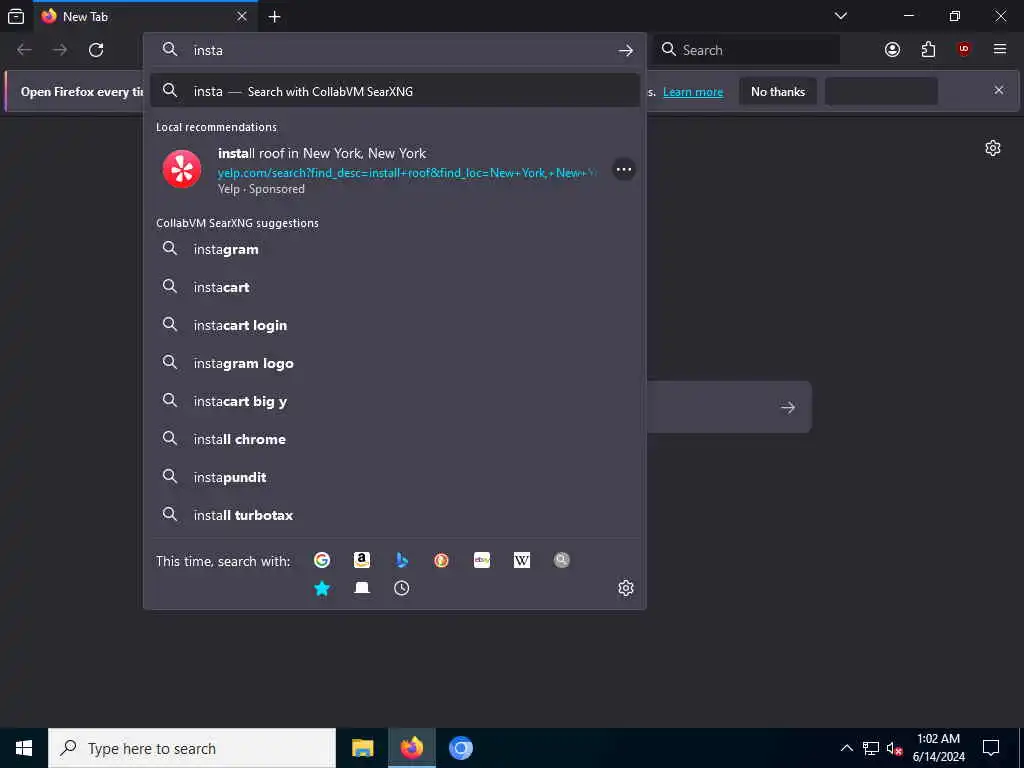Open the Firefox account menu
The width and height of the screenshot is (1024, 768).
coord(892,50)
